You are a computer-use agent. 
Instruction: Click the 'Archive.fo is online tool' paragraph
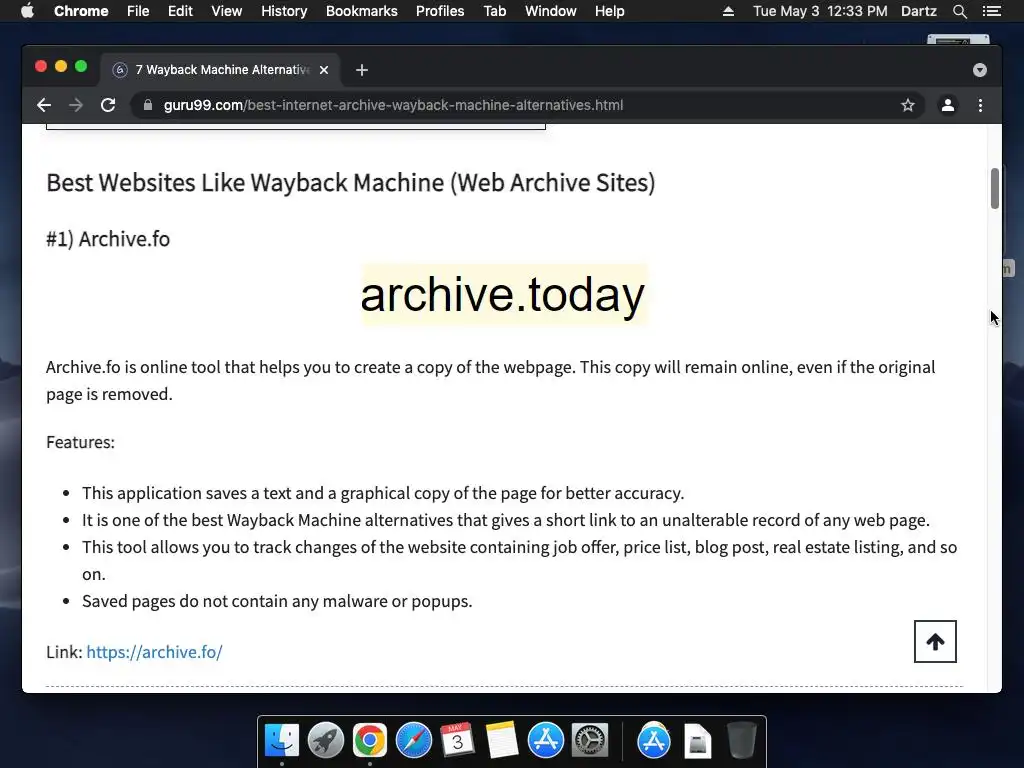[490, 380]
